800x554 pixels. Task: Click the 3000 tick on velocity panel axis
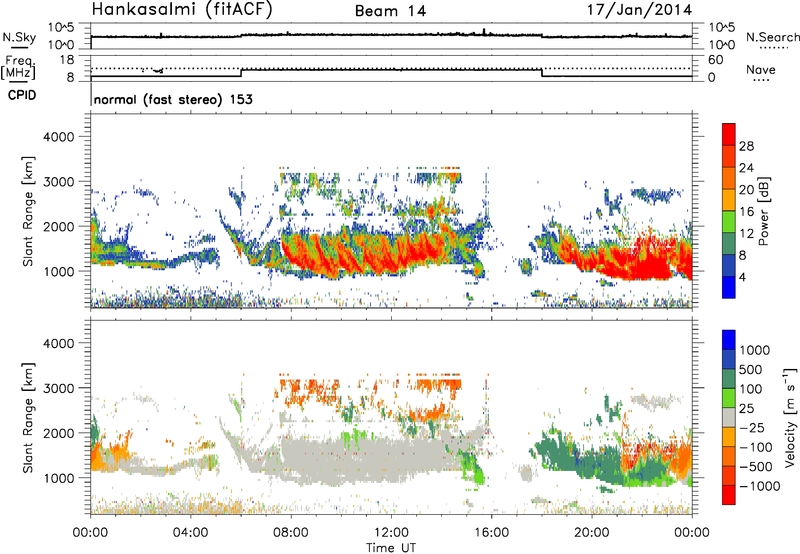click(x=58, y=388)
